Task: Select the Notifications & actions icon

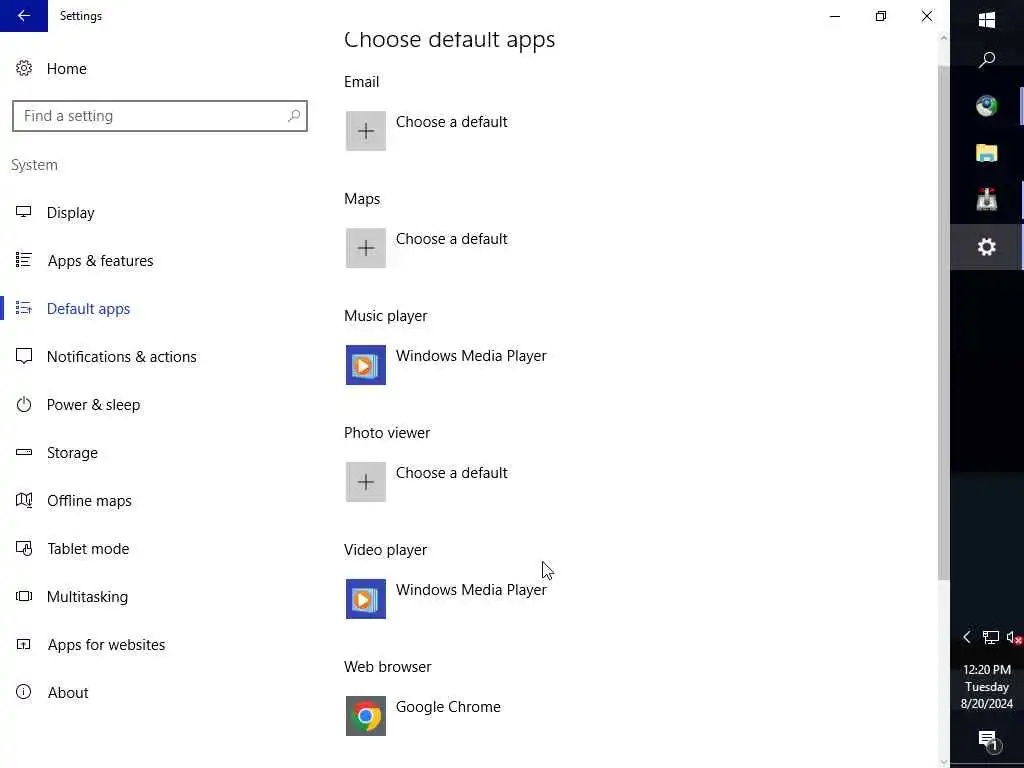Action: tap(24, 356)
